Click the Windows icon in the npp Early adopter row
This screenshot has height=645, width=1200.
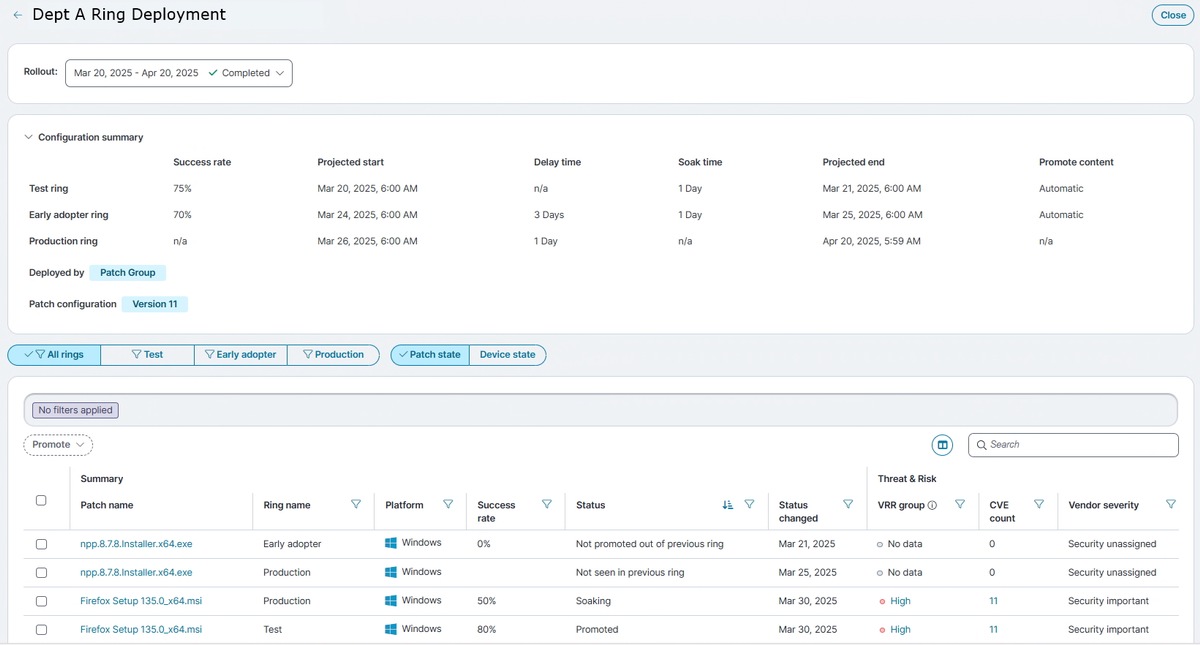[x=391, y=543]
